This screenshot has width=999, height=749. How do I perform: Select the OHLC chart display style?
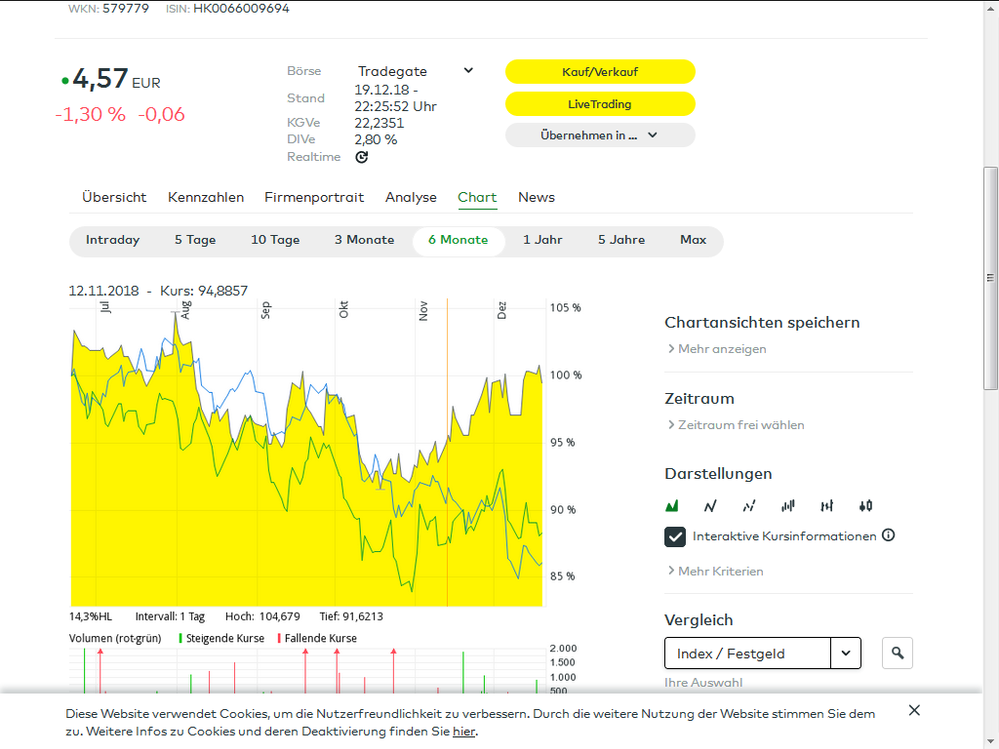pos(826,505)
